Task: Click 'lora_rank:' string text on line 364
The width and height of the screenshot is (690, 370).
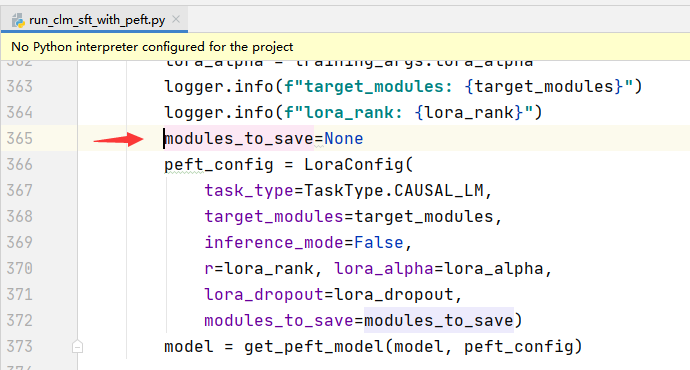Action: pyautogui.click(x=354, y=113)
